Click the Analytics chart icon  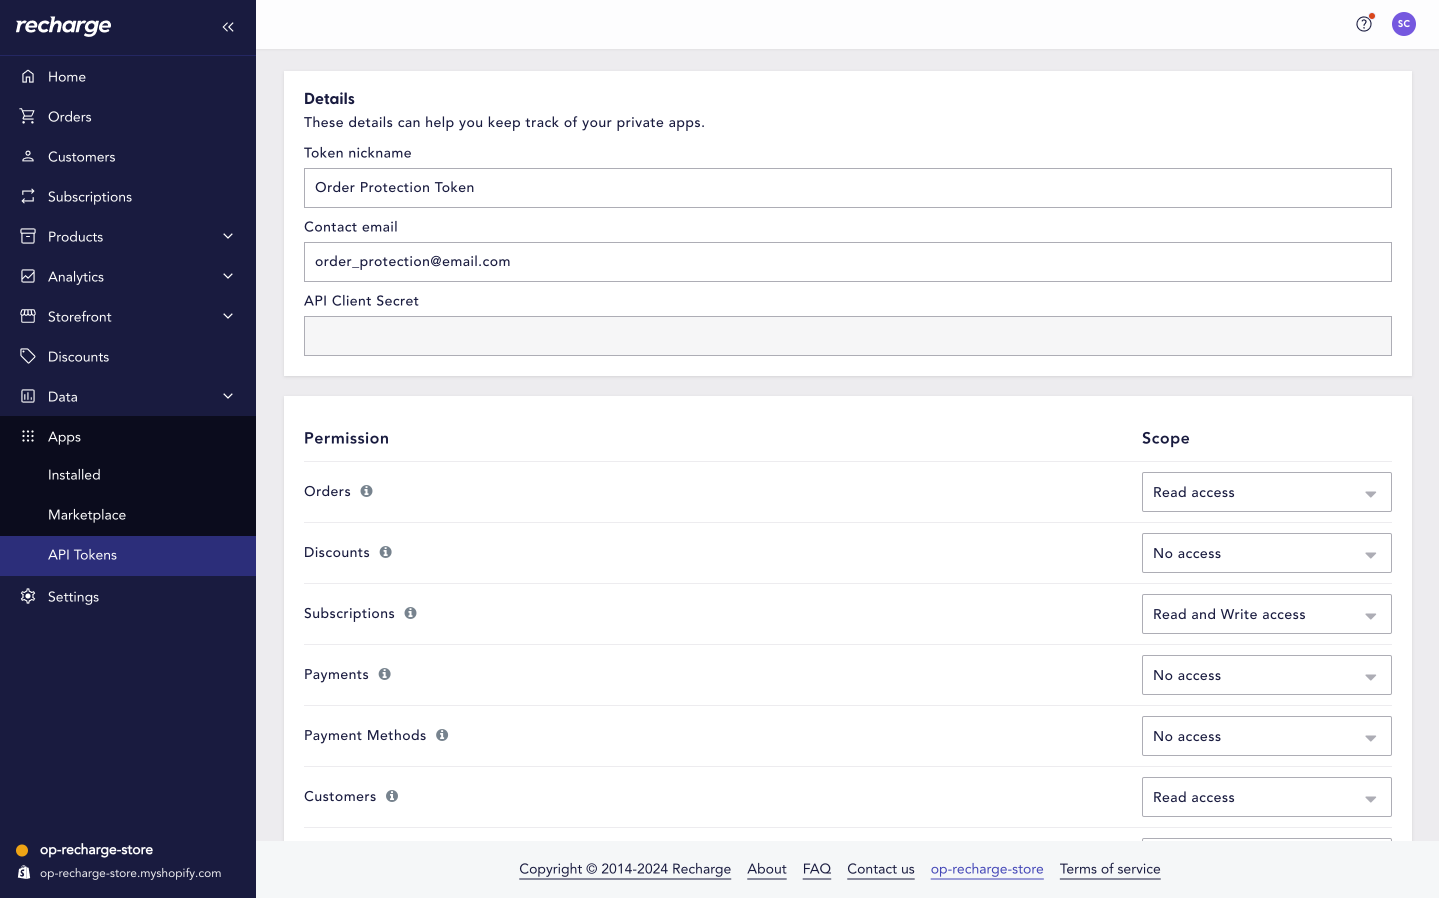28,276
